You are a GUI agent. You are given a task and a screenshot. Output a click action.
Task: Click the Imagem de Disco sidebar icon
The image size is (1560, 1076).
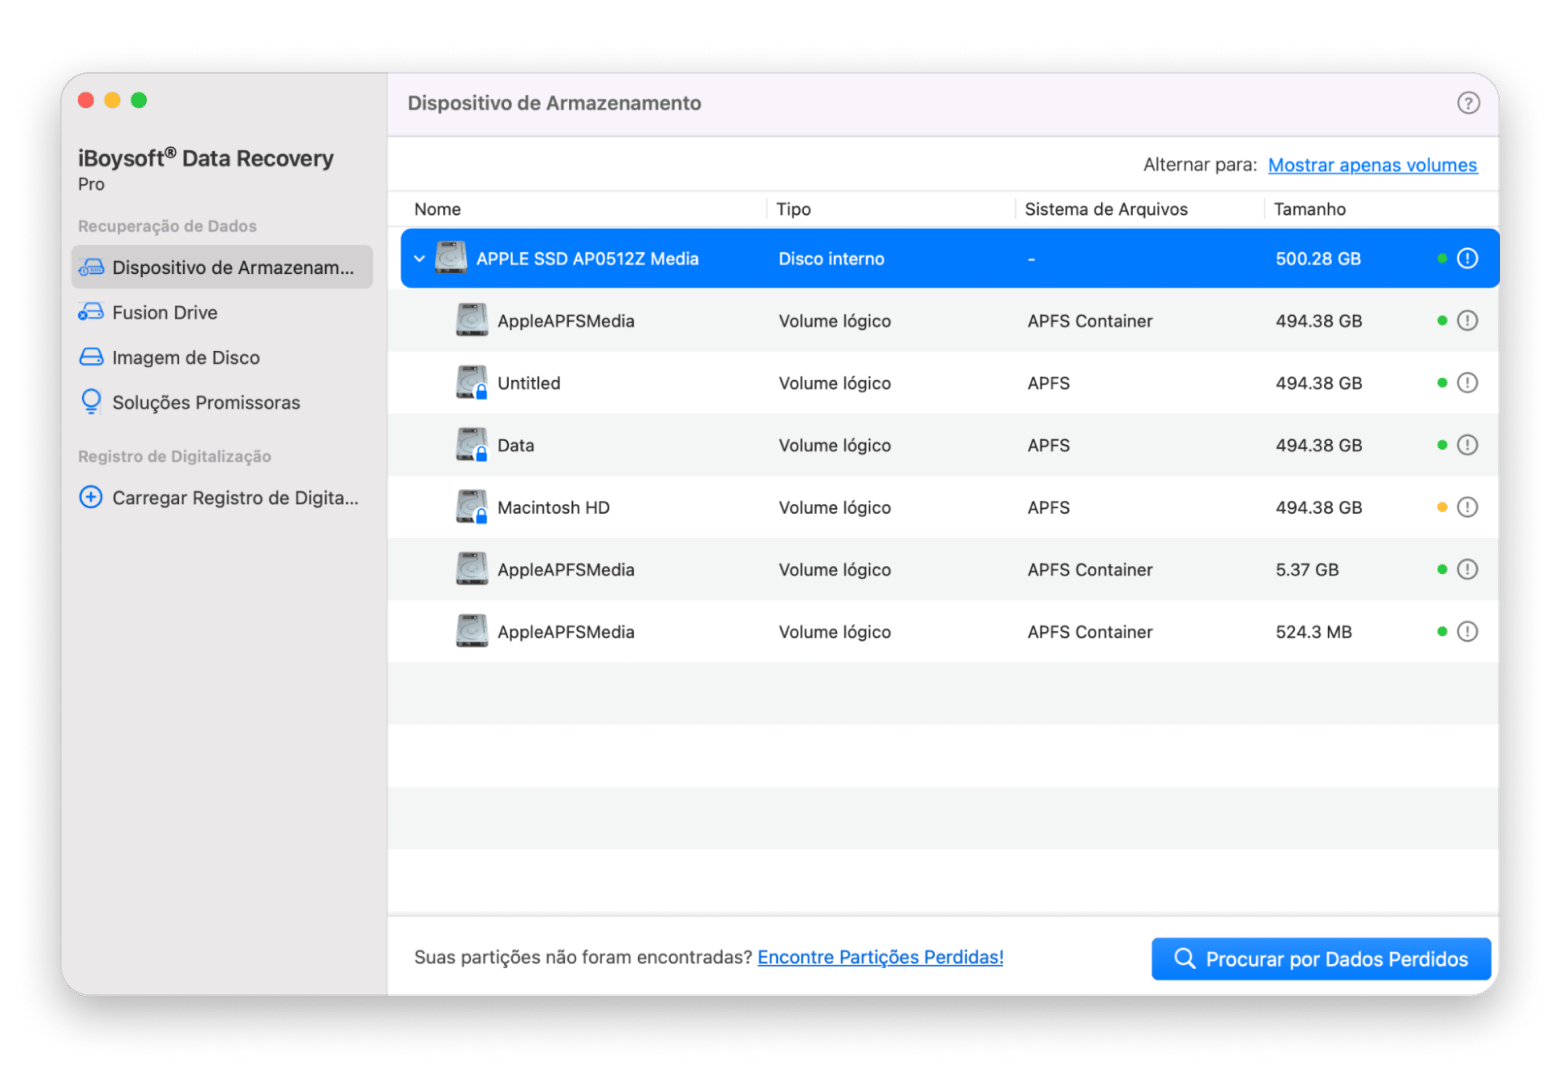[x=91, y=357]
